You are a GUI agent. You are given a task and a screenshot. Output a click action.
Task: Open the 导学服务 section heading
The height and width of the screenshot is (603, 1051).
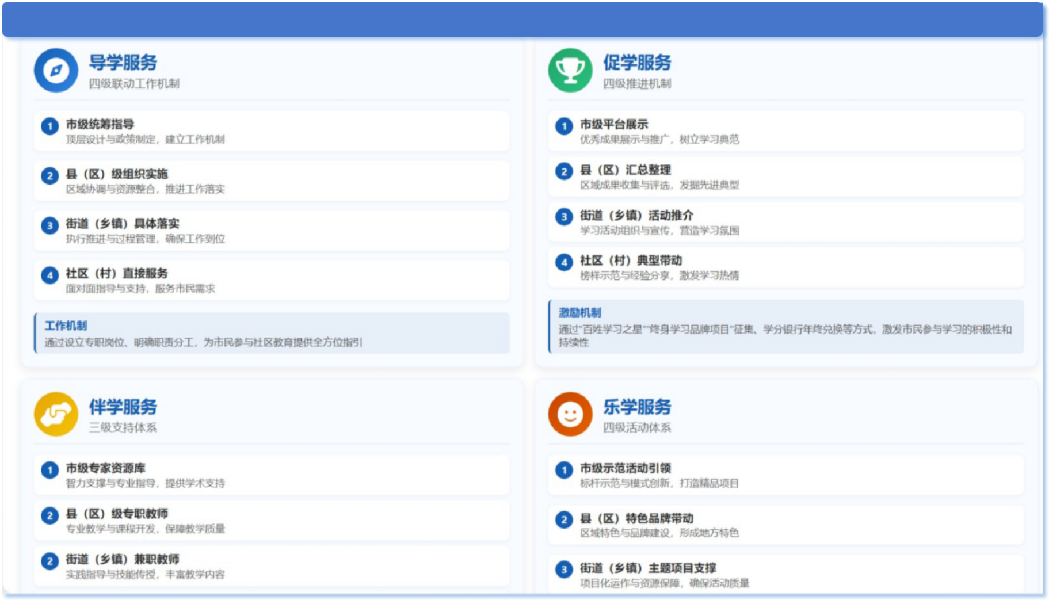(x=122, y=63)
